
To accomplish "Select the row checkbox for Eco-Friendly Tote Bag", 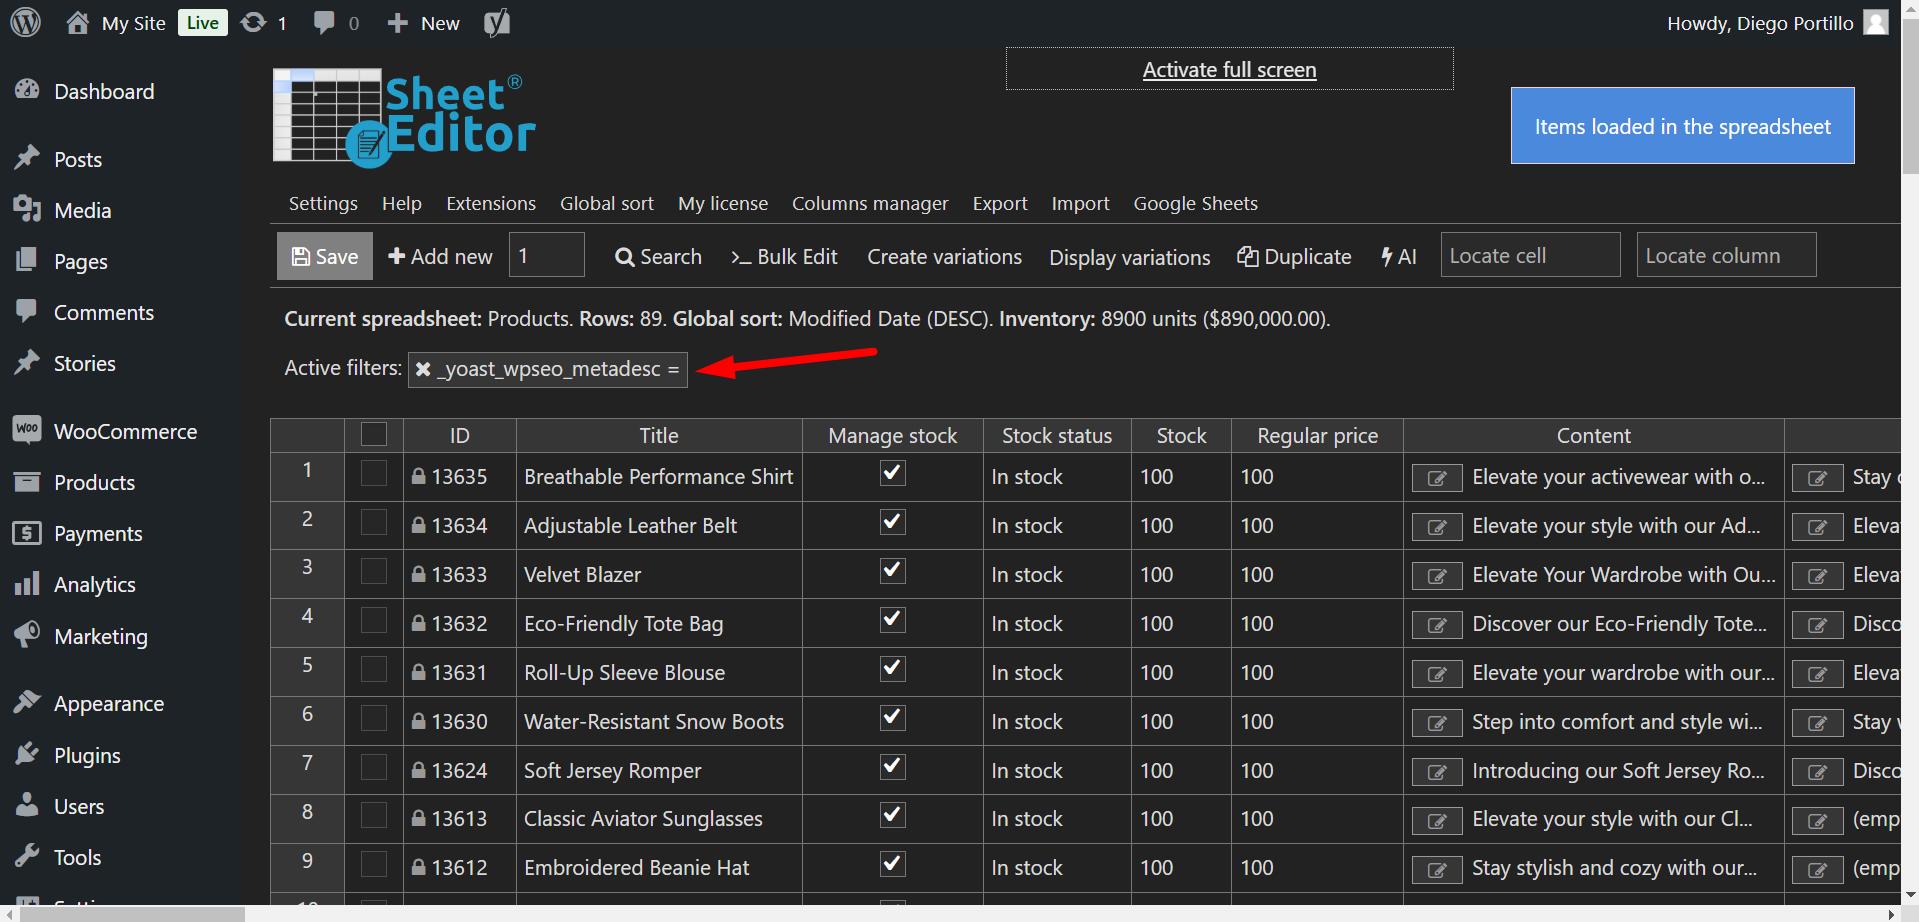I will pos(374,621).
